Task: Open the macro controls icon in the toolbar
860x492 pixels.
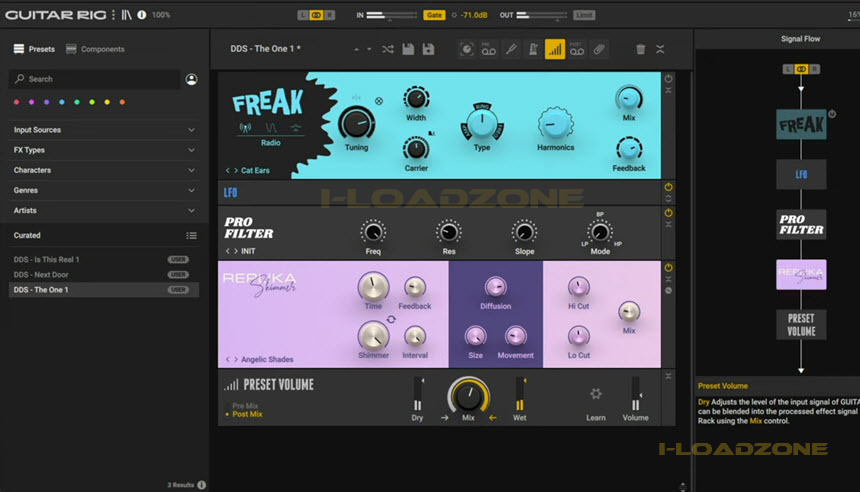Action: [466, 49]
